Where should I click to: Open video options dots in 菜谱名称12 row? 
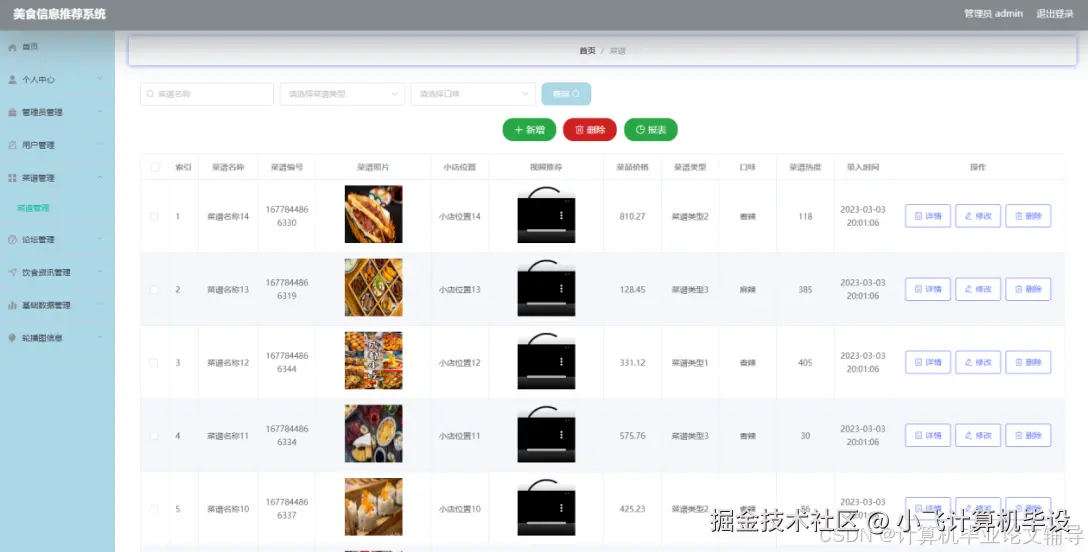click(561, 362)
